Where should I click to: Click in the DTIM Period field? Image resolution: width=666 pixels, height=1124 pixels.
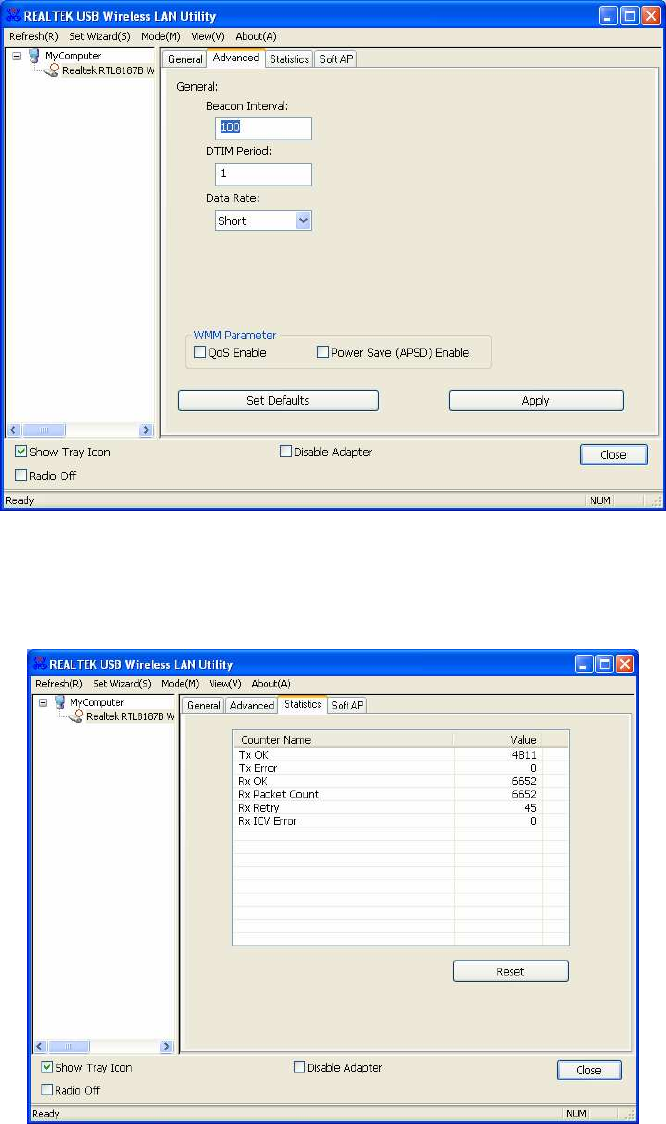(x=263, y=174)
